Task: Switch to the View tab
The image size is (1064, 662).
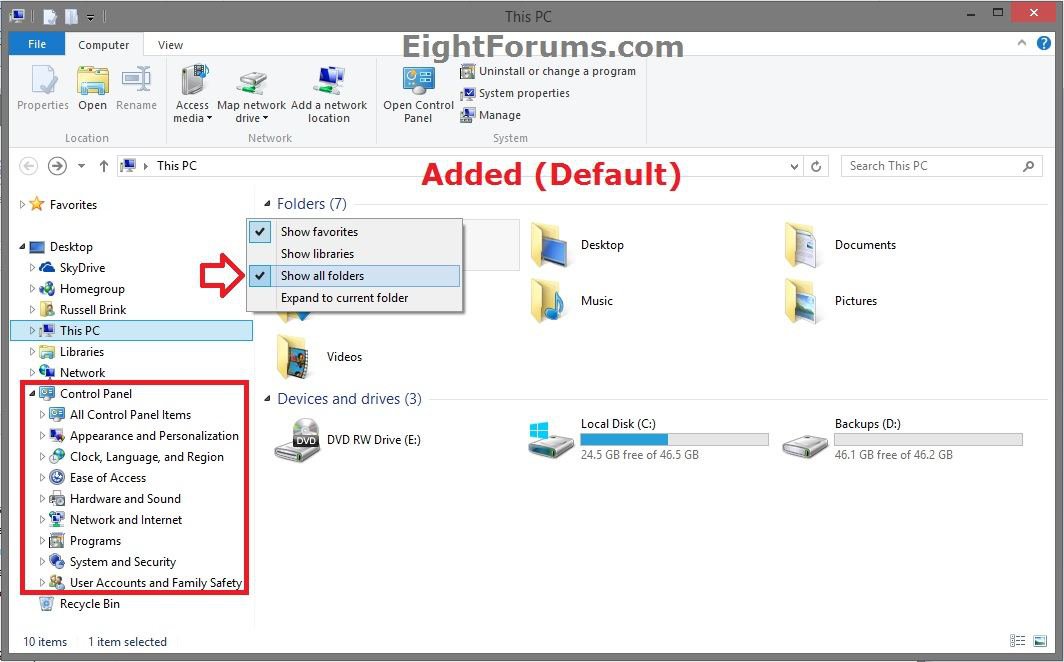Action: click(170, 45)
